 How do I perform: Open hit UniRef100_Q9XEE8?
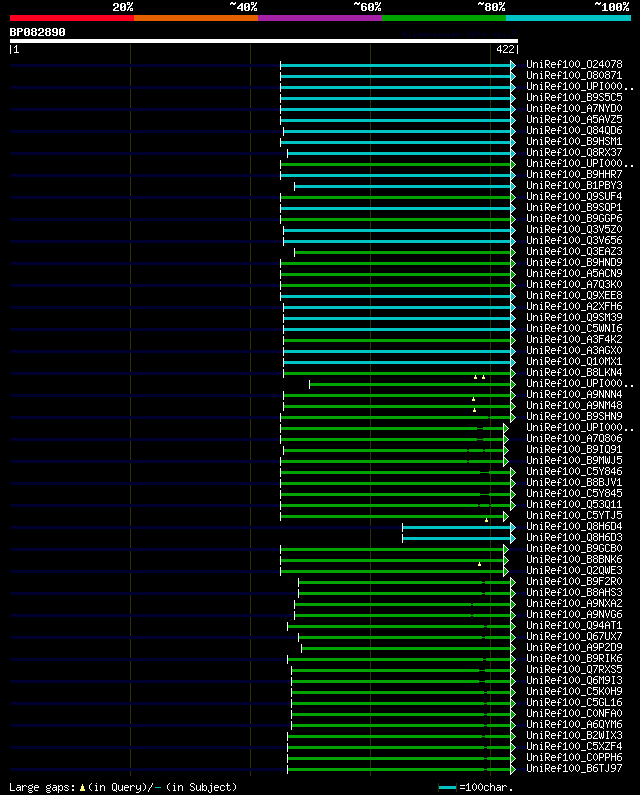(574, 296)
